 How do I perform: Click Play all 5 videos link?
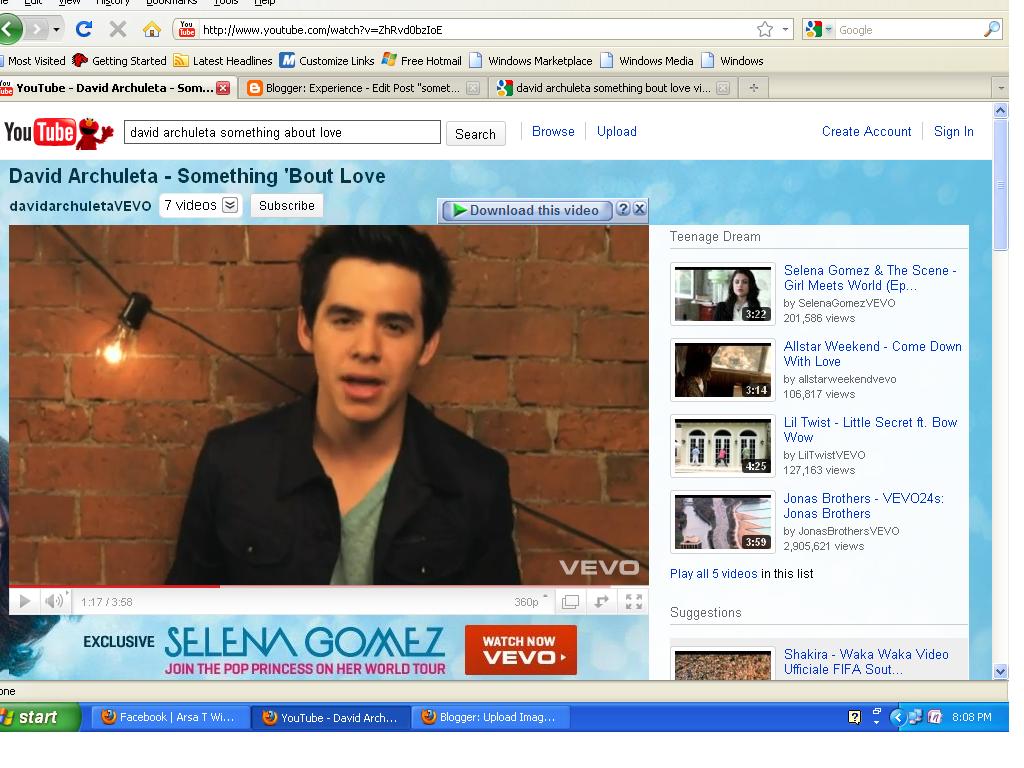point(714,573)
